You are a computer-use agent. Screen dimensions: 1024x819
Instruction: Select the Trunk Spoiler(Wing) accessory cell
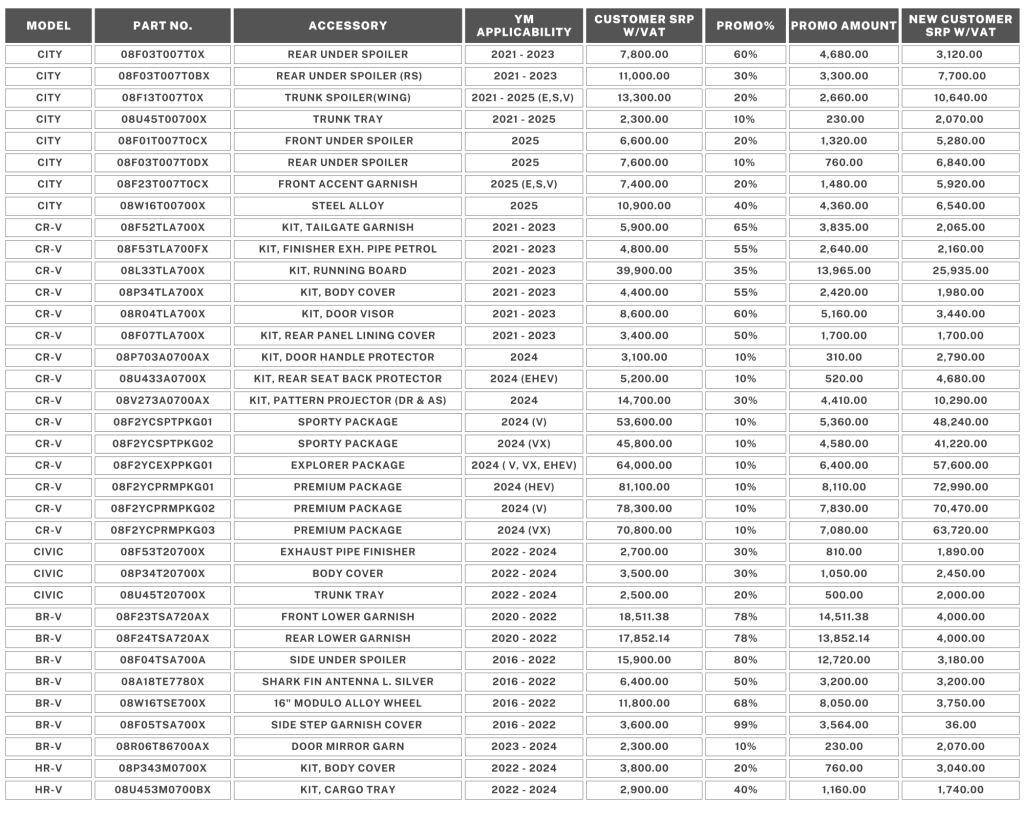tap(348, 98)
